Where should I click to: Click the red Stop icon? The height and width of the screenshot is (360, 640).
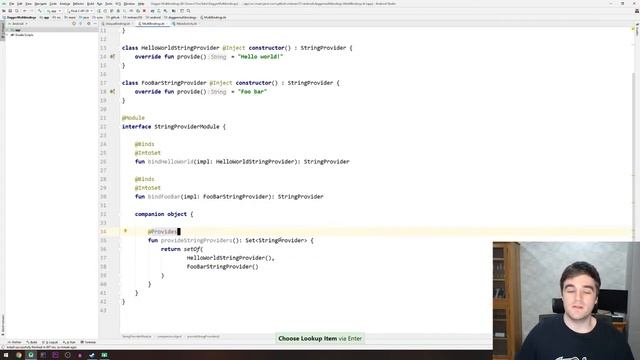tap(144, 11)
